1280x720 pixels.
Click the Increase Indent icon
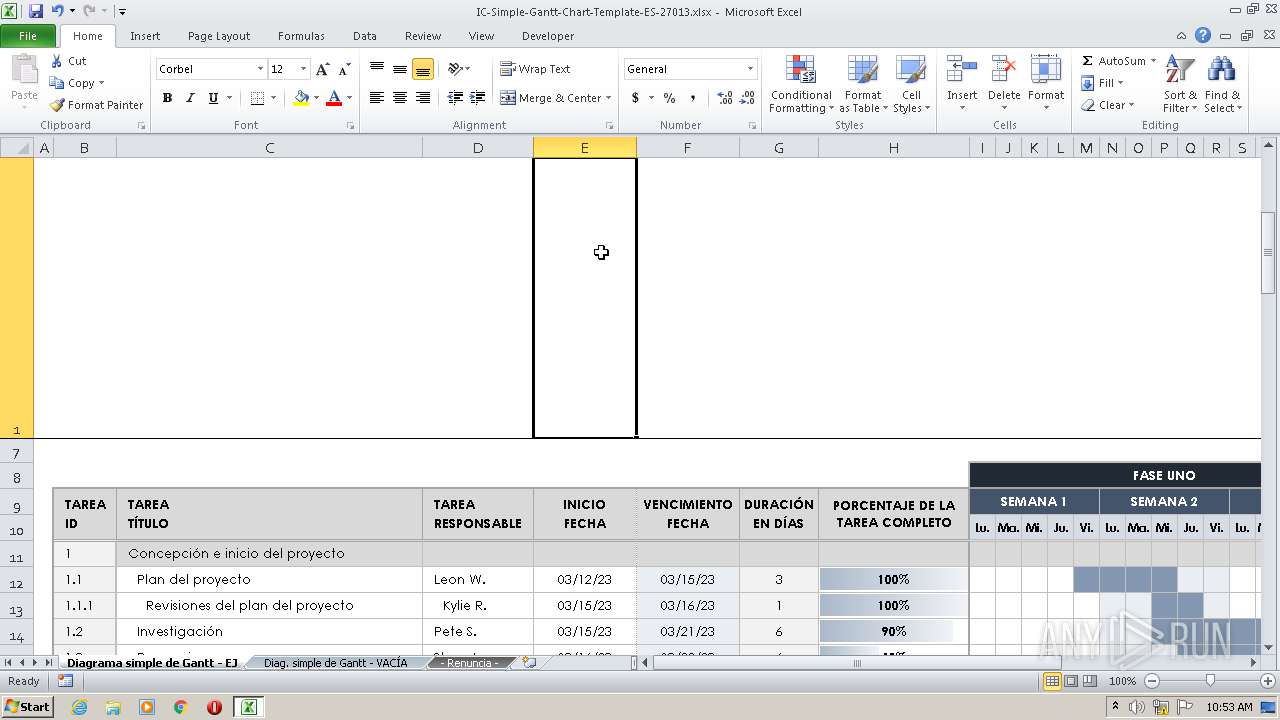pos(478,98)
